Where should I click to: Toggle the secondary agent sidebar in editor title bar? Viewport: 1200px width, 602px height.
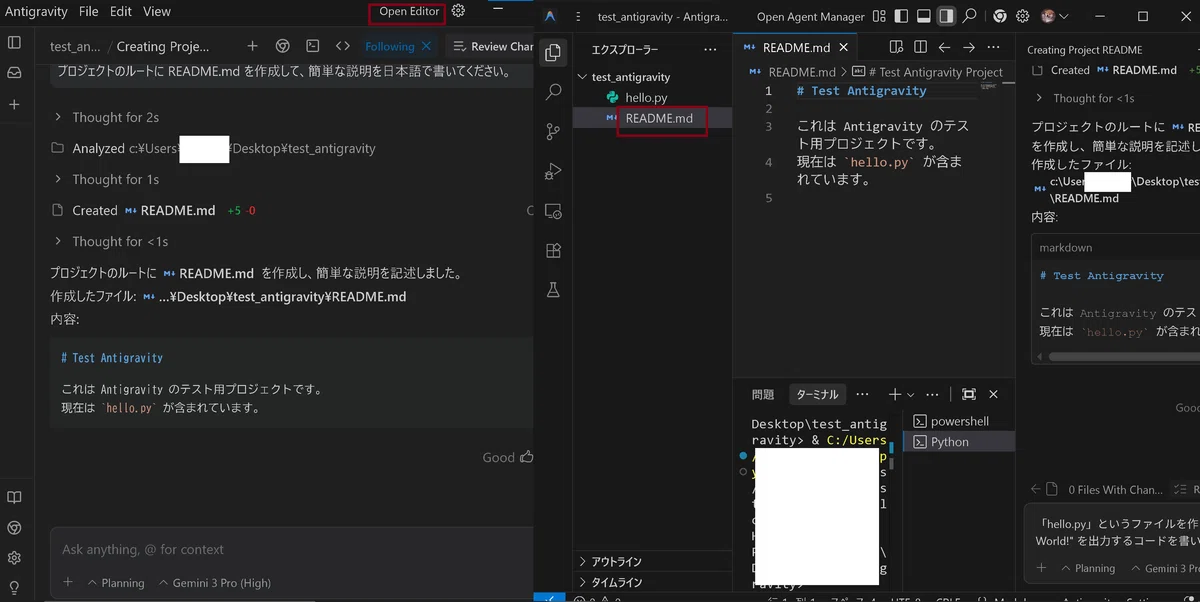pyautogui.click(x=945, y=16)
